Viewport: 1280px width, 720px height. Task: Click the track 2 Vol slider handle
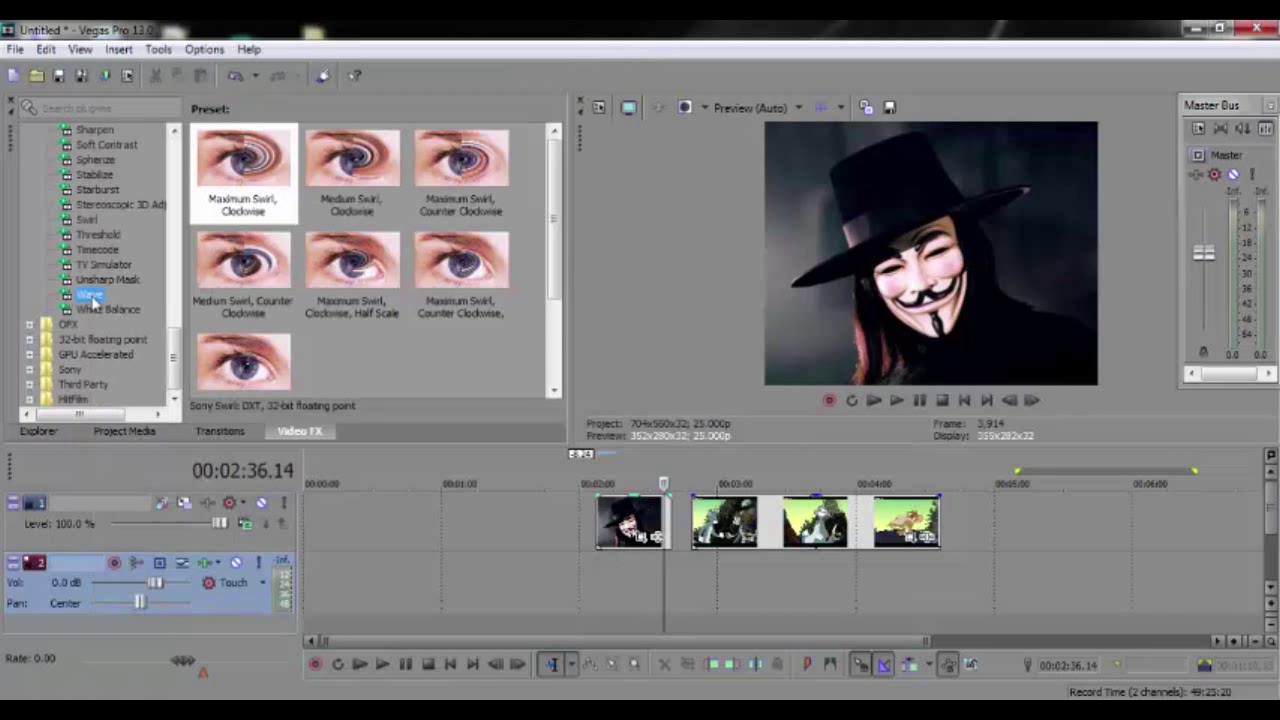pos(155,583)
